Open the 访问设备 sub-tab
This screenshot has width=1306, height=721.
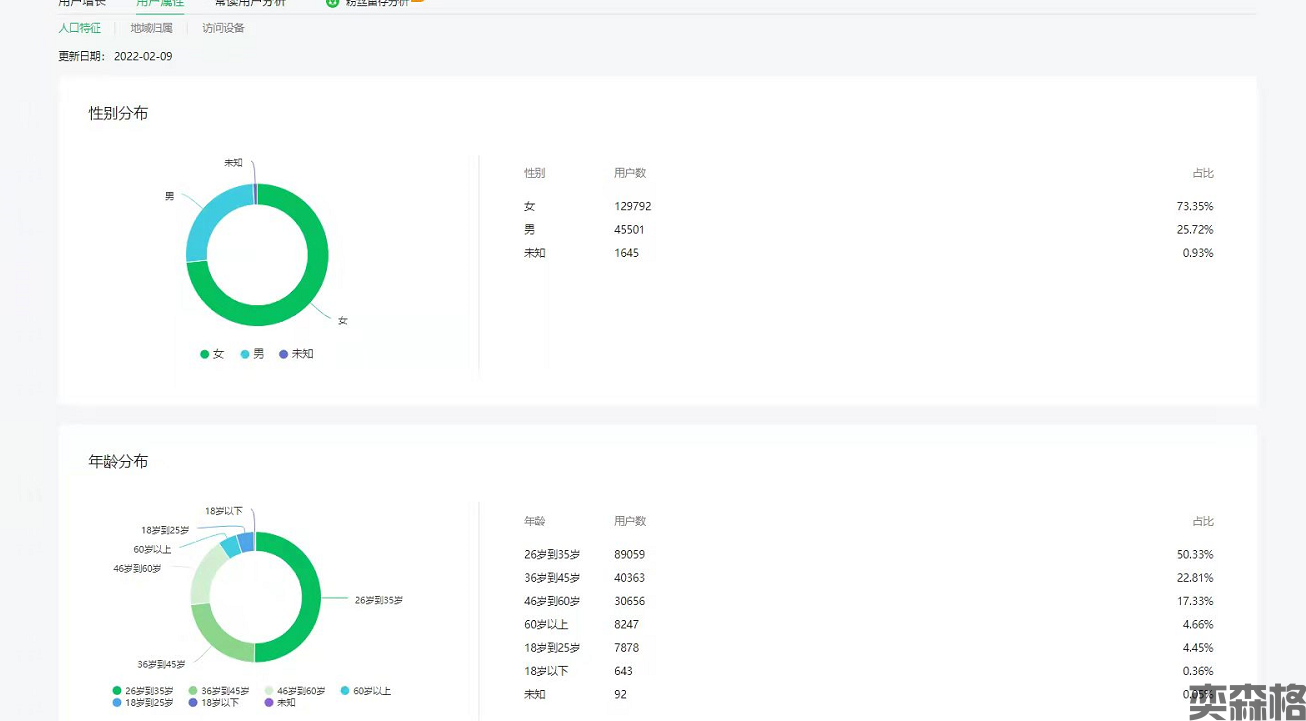223,28
